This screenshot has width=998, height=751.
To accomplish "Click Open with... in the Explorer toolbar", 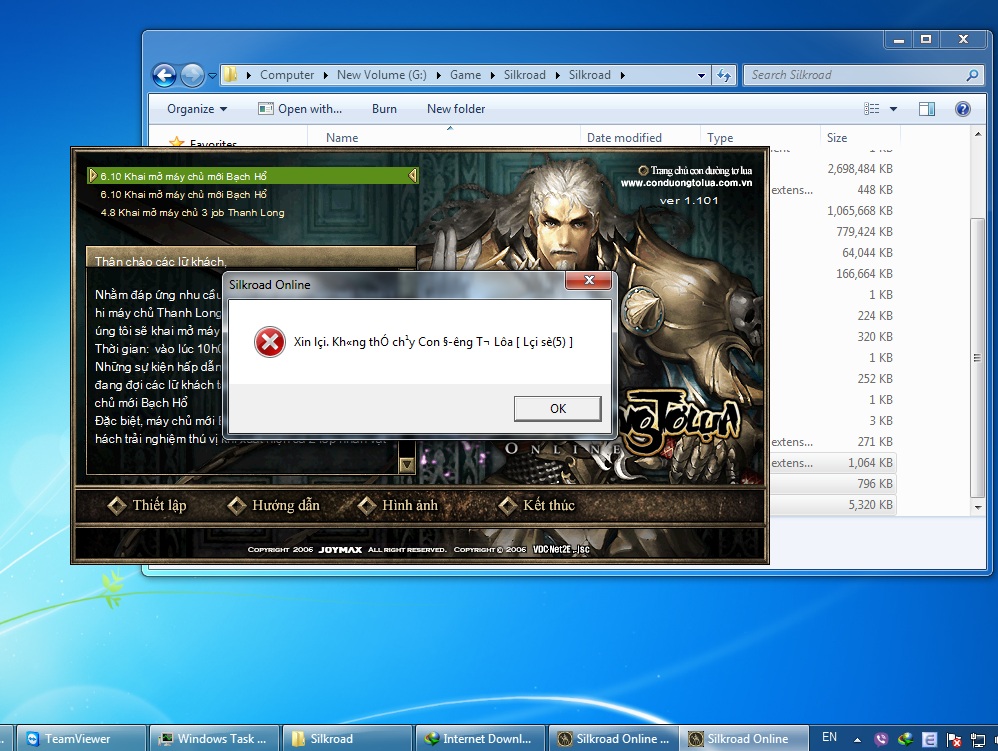I will [x=300, y=109].
